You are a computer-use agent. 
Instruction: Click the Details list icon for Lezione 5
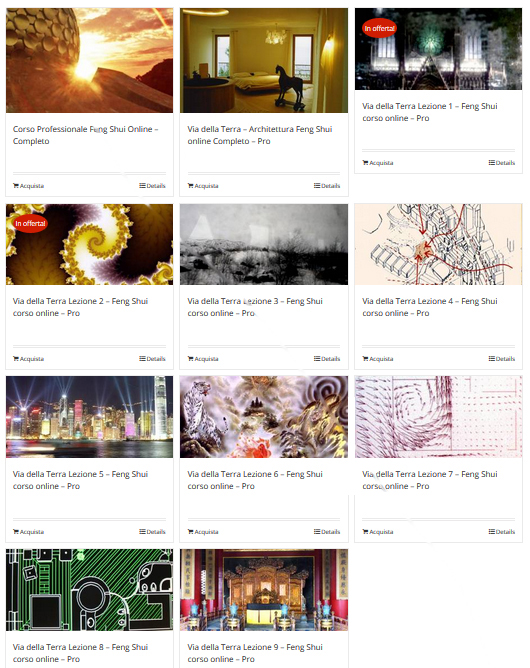coord(142,532)
